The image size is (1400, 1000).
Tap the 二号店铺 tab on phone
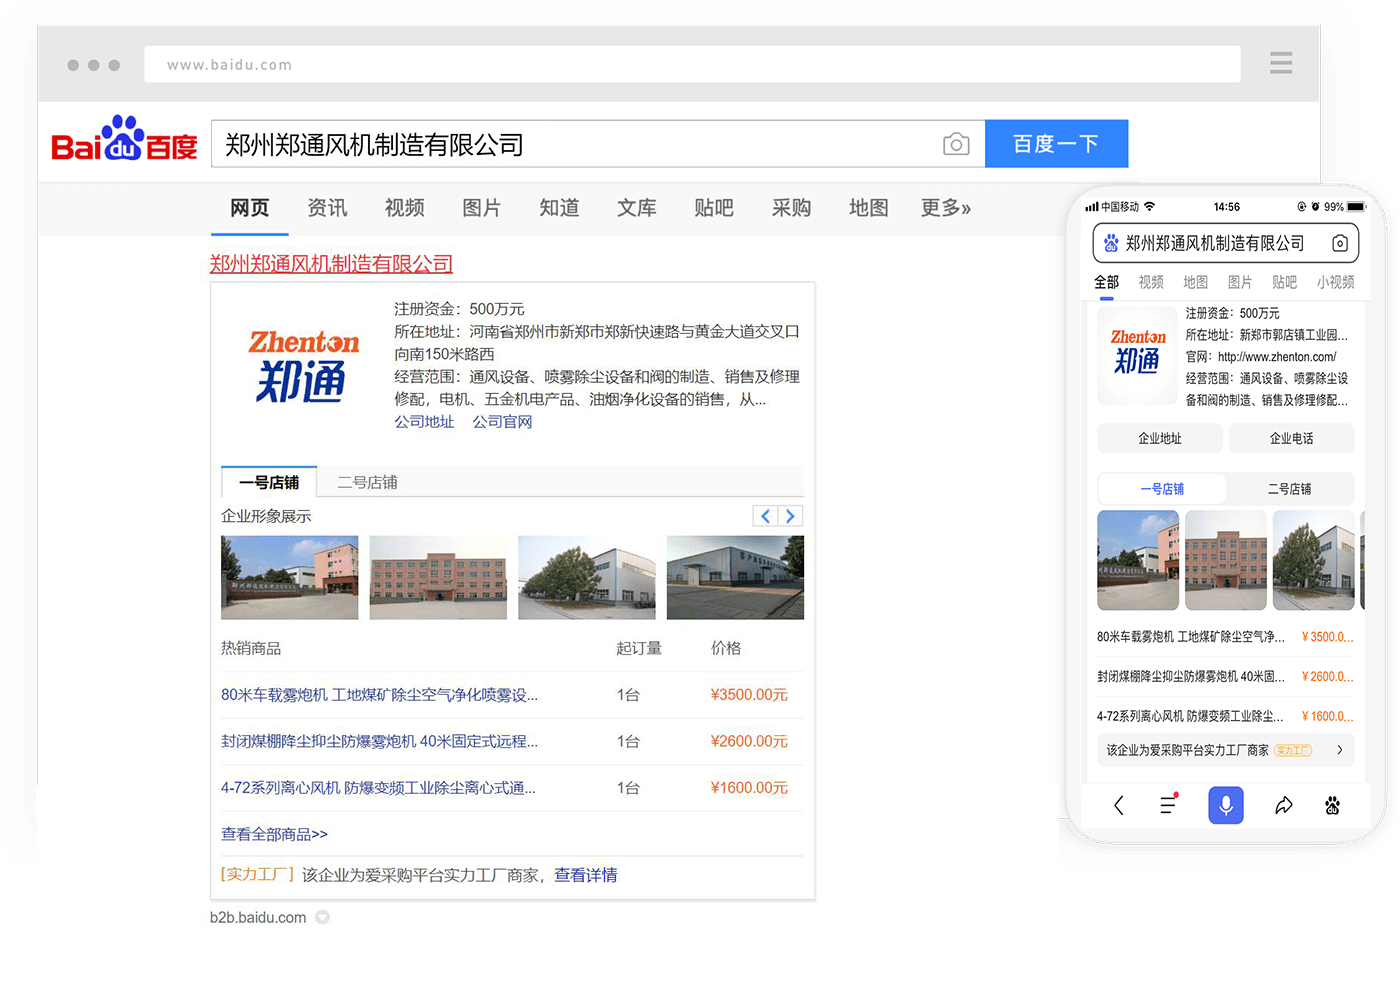1290,489
